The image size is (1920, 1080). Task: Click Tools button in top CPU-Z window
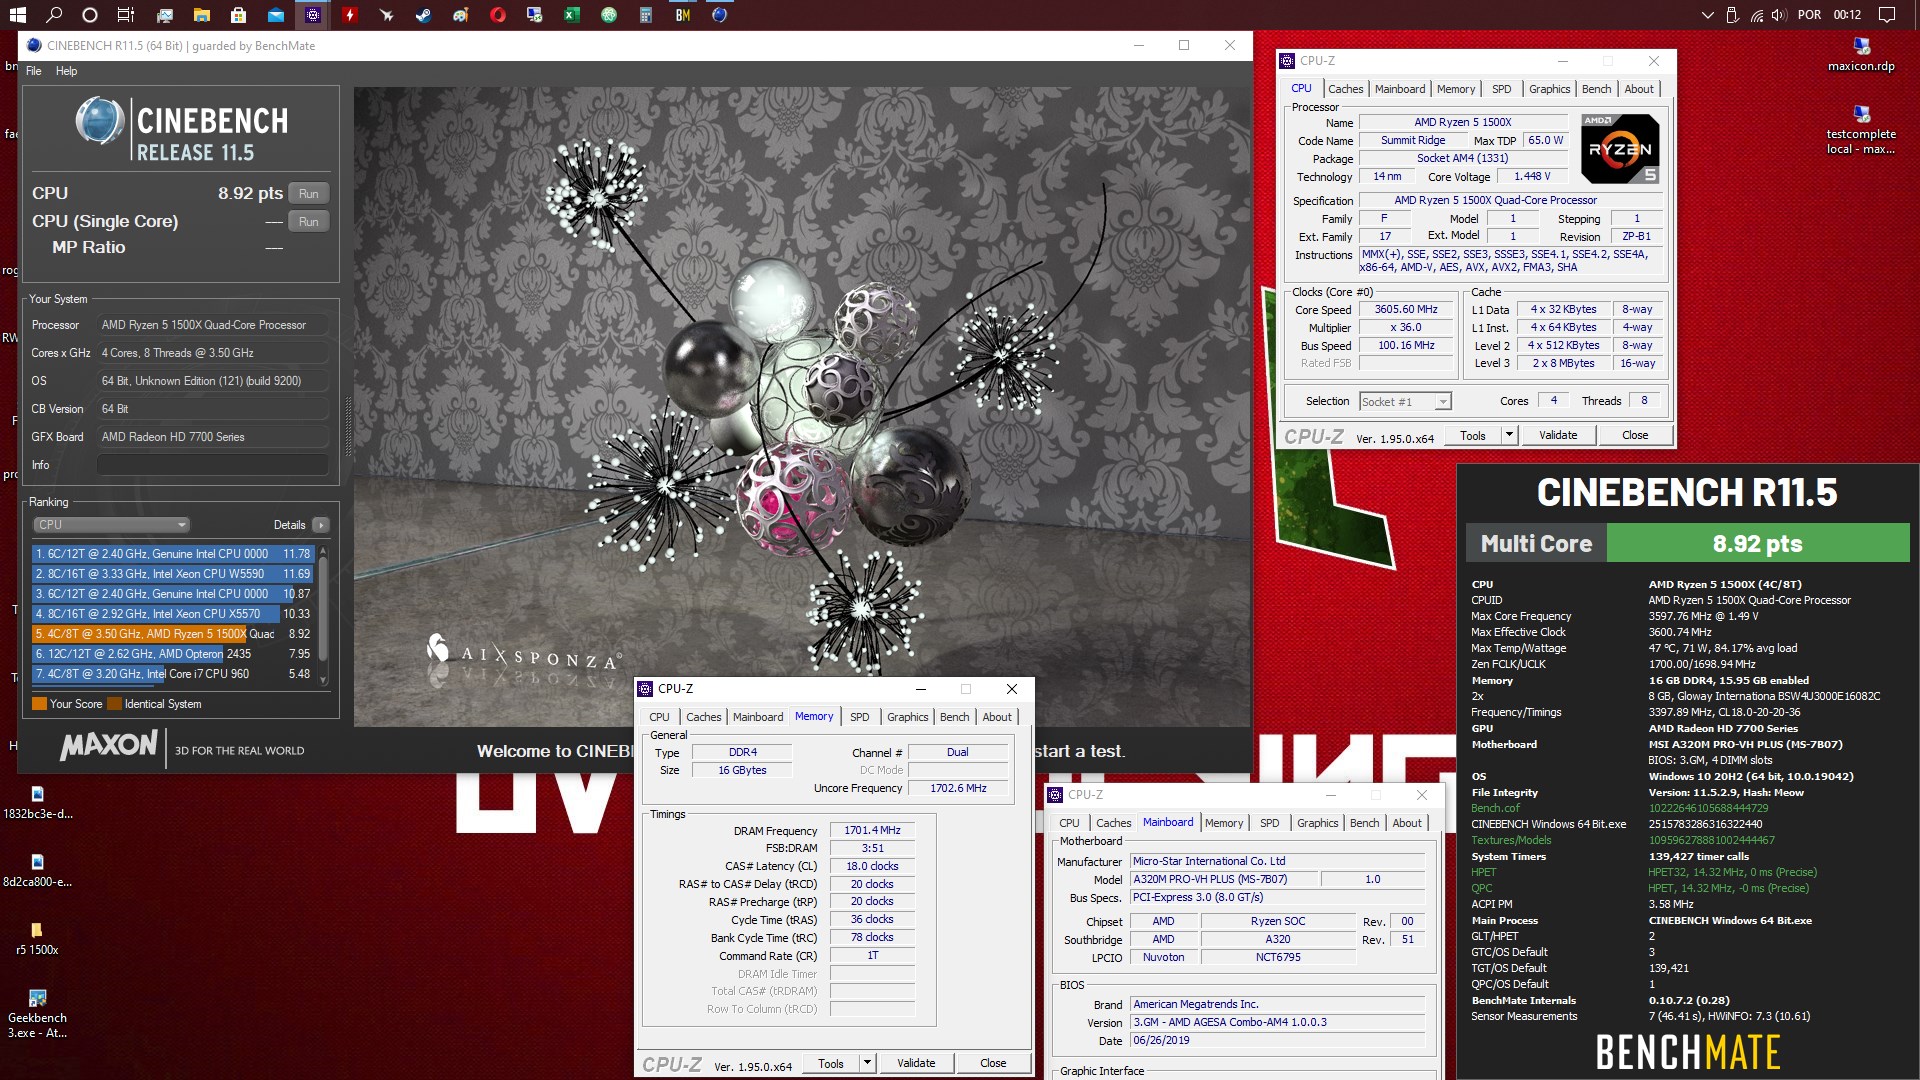[1473, 435]
